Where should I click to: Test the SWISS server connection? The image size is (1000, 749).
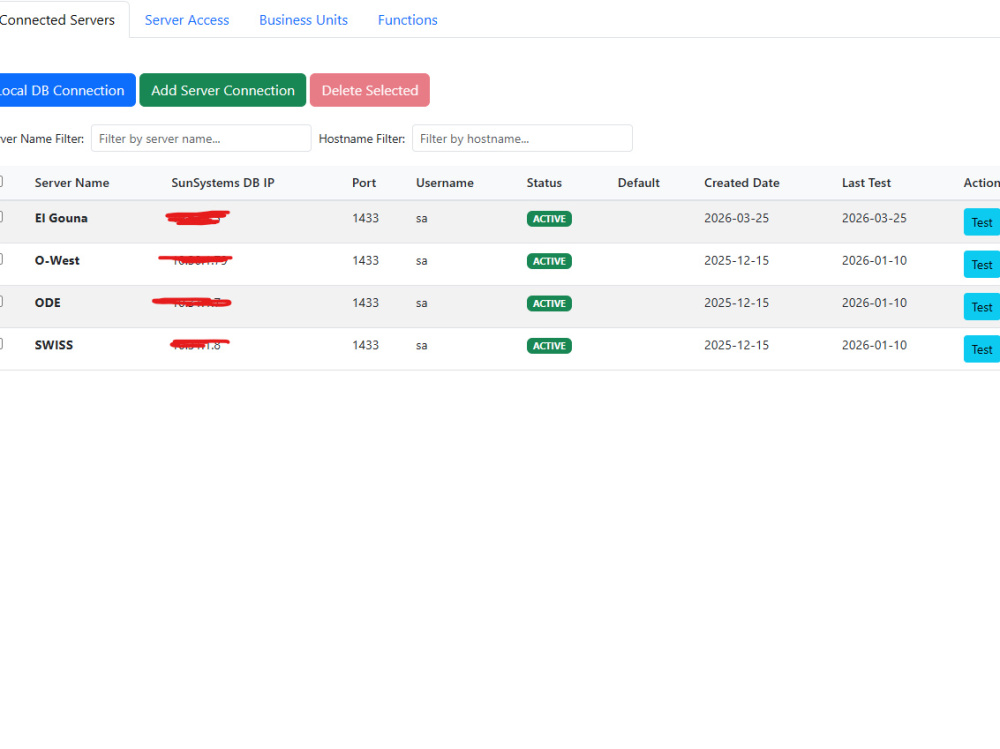982,349
